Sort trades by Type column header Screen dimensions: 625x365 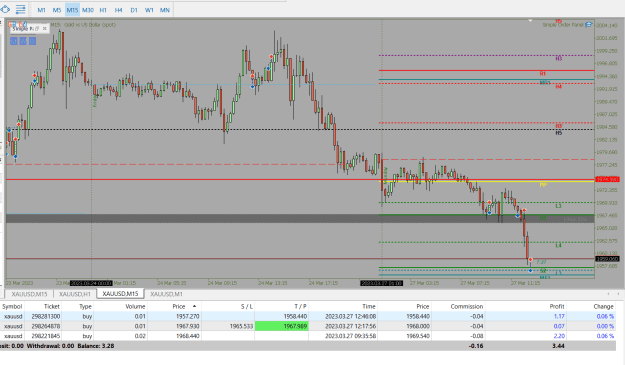tap(77, 306)
